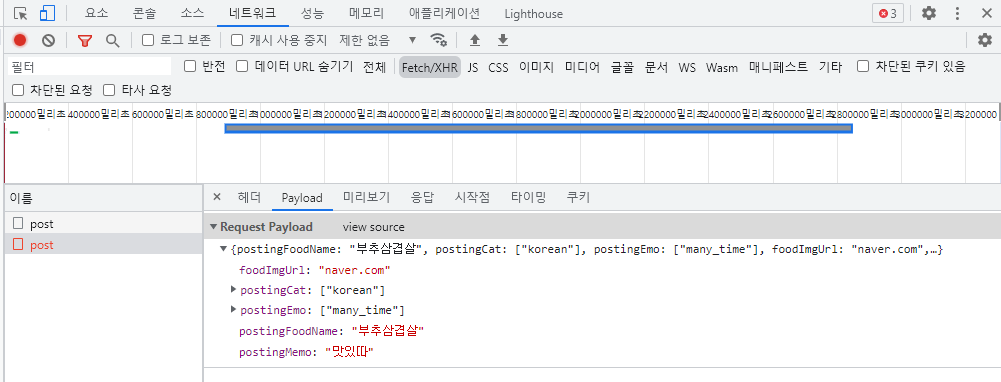Open the 애플리케이션 tab
1001x382 pixels.
tap(444, 13)
